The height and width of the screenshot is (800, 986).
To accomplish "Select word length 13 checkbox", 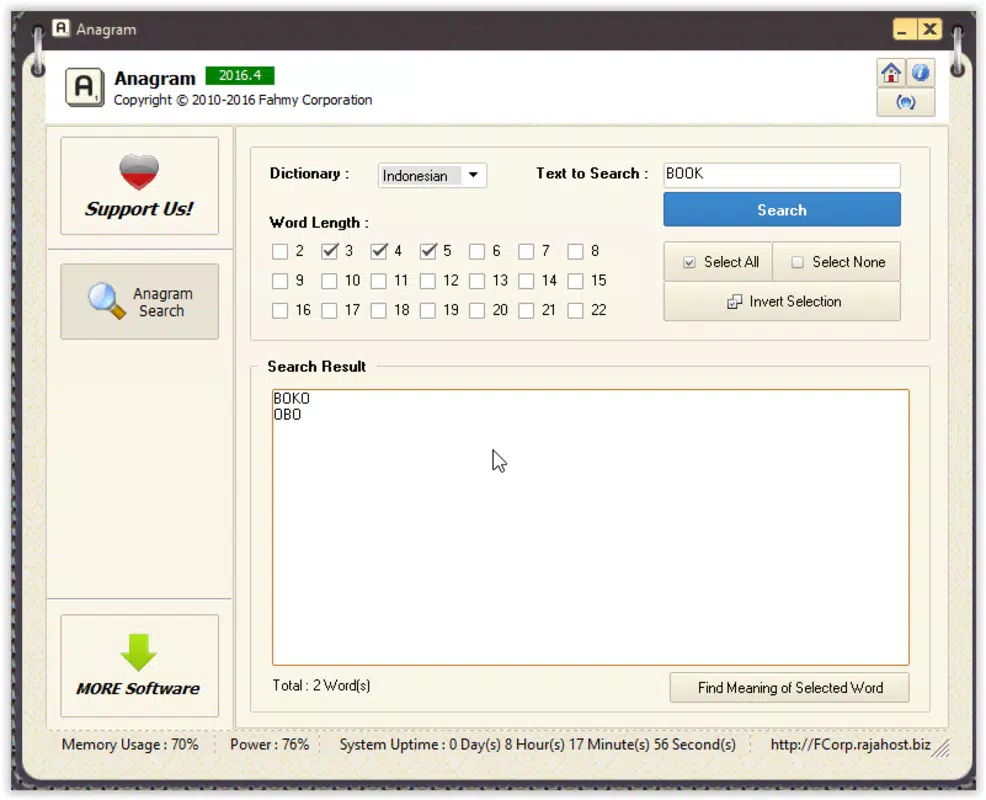I will click(477, 281).
